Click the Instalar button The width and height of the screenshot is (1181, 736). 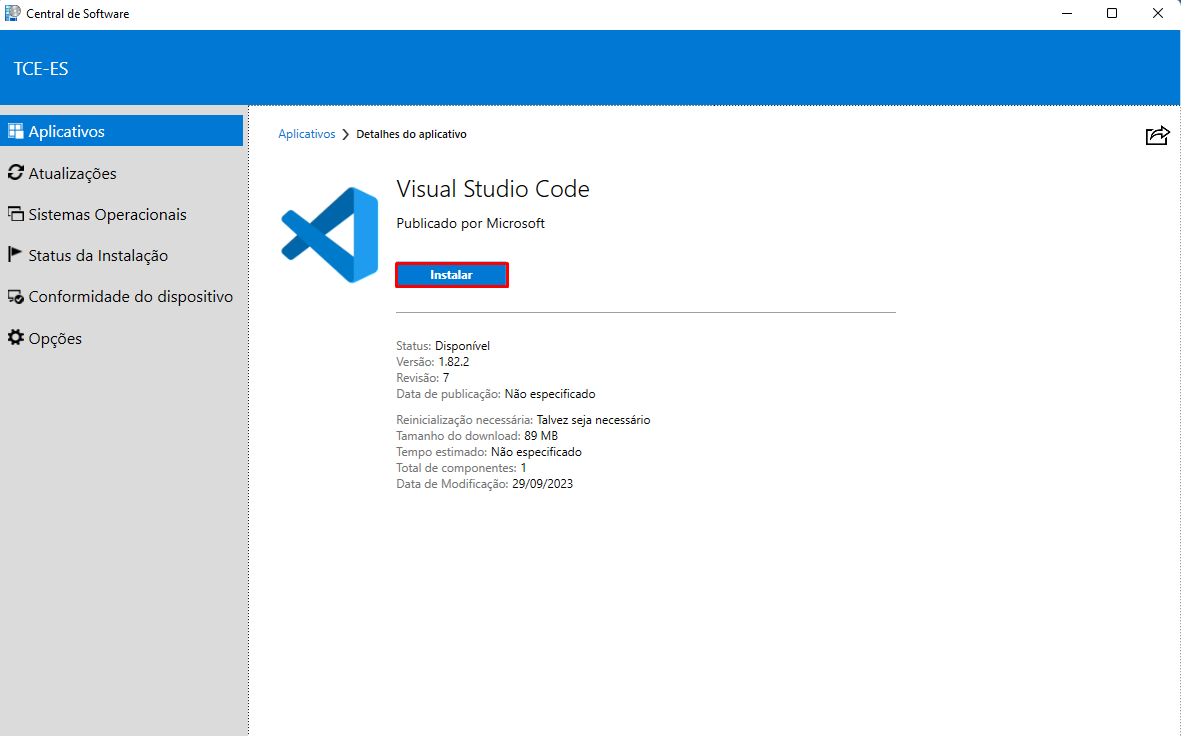point(451,275)
